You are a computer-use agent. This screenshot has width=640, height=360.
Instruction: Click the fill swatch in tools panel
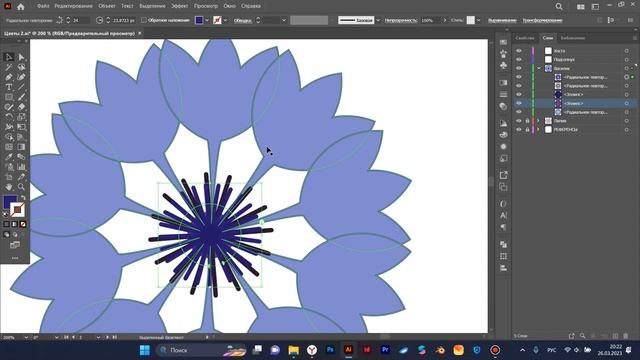tap(10, 202)
